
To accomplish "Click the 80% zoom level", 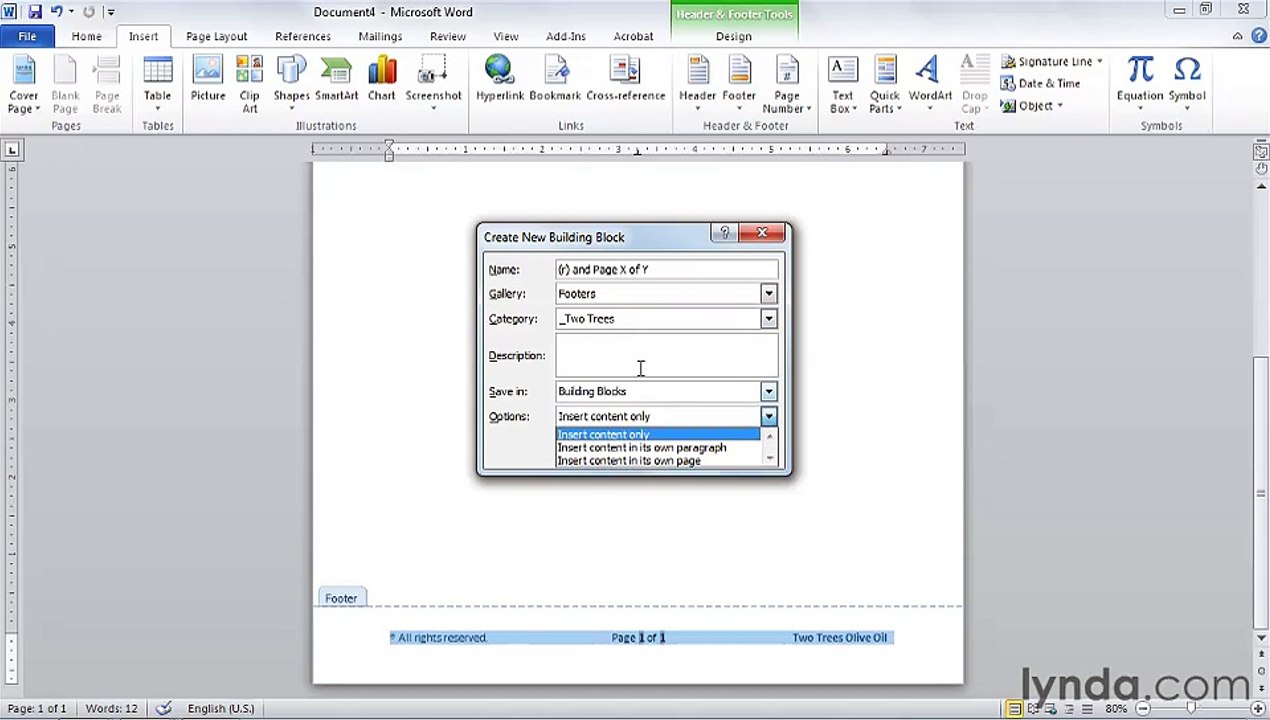I will (1116, 708).
